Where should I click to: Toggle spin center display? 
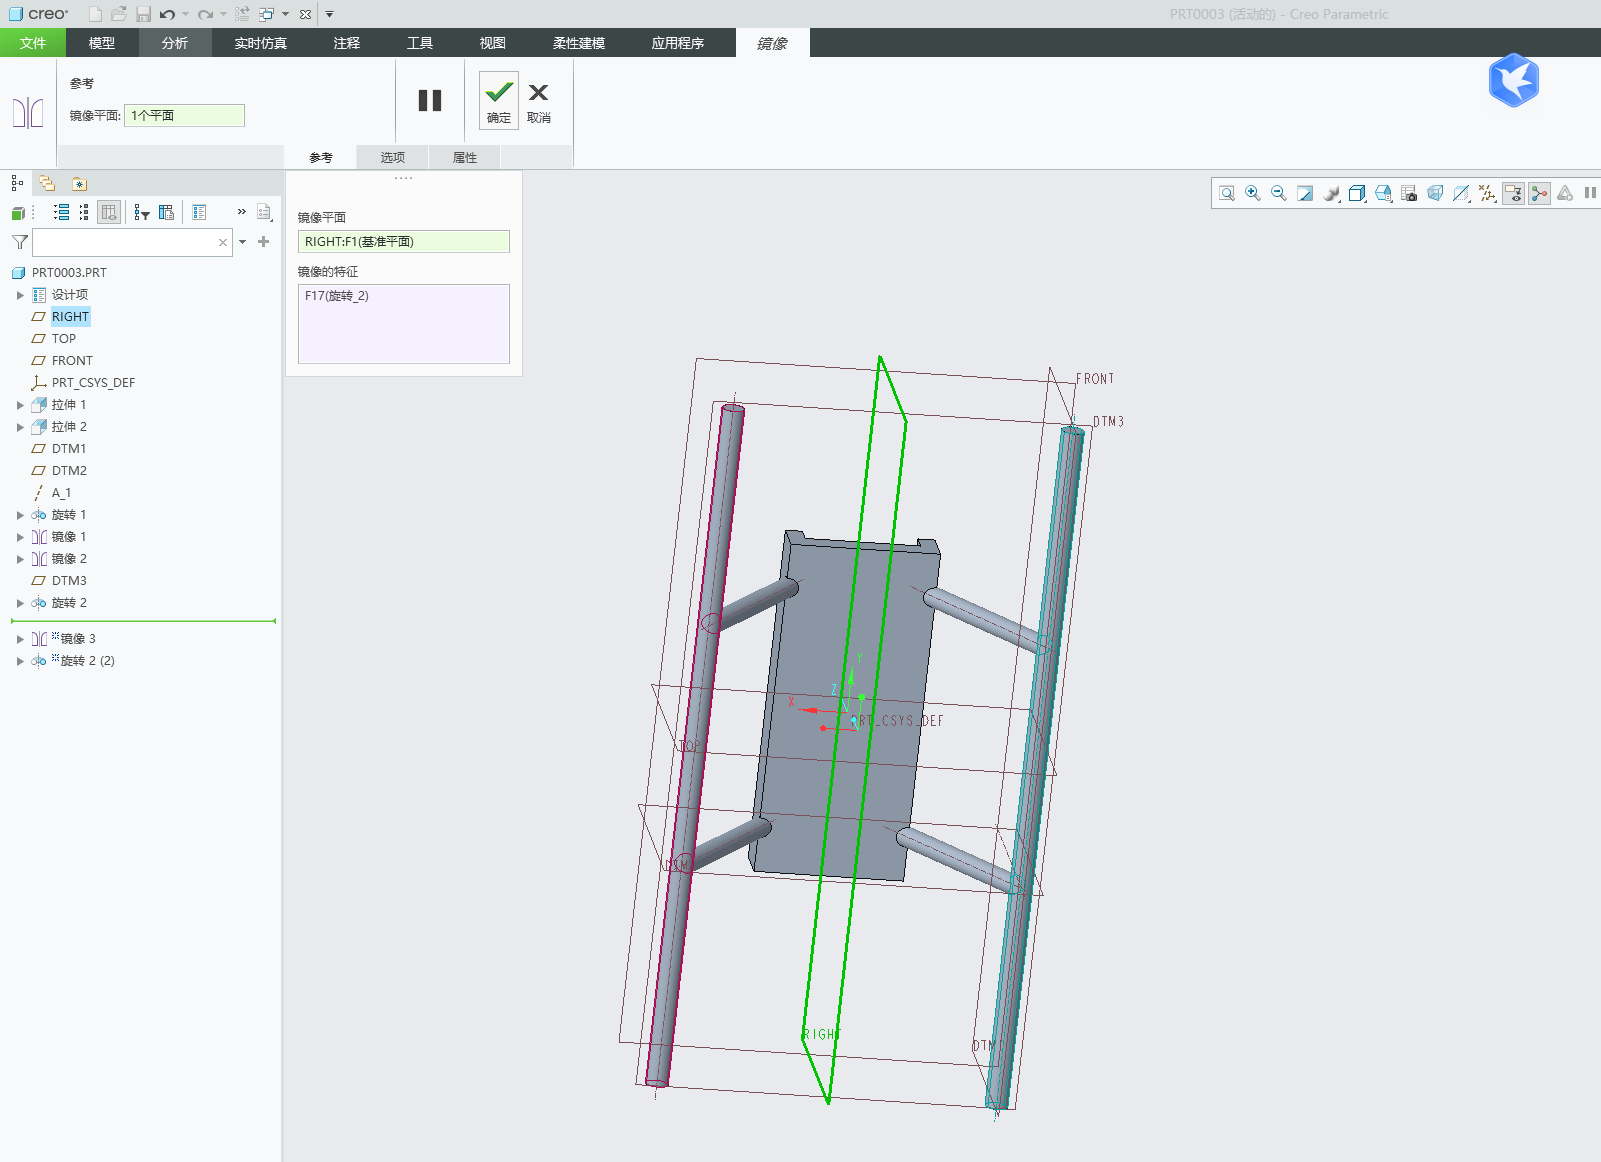[1539, 193]
